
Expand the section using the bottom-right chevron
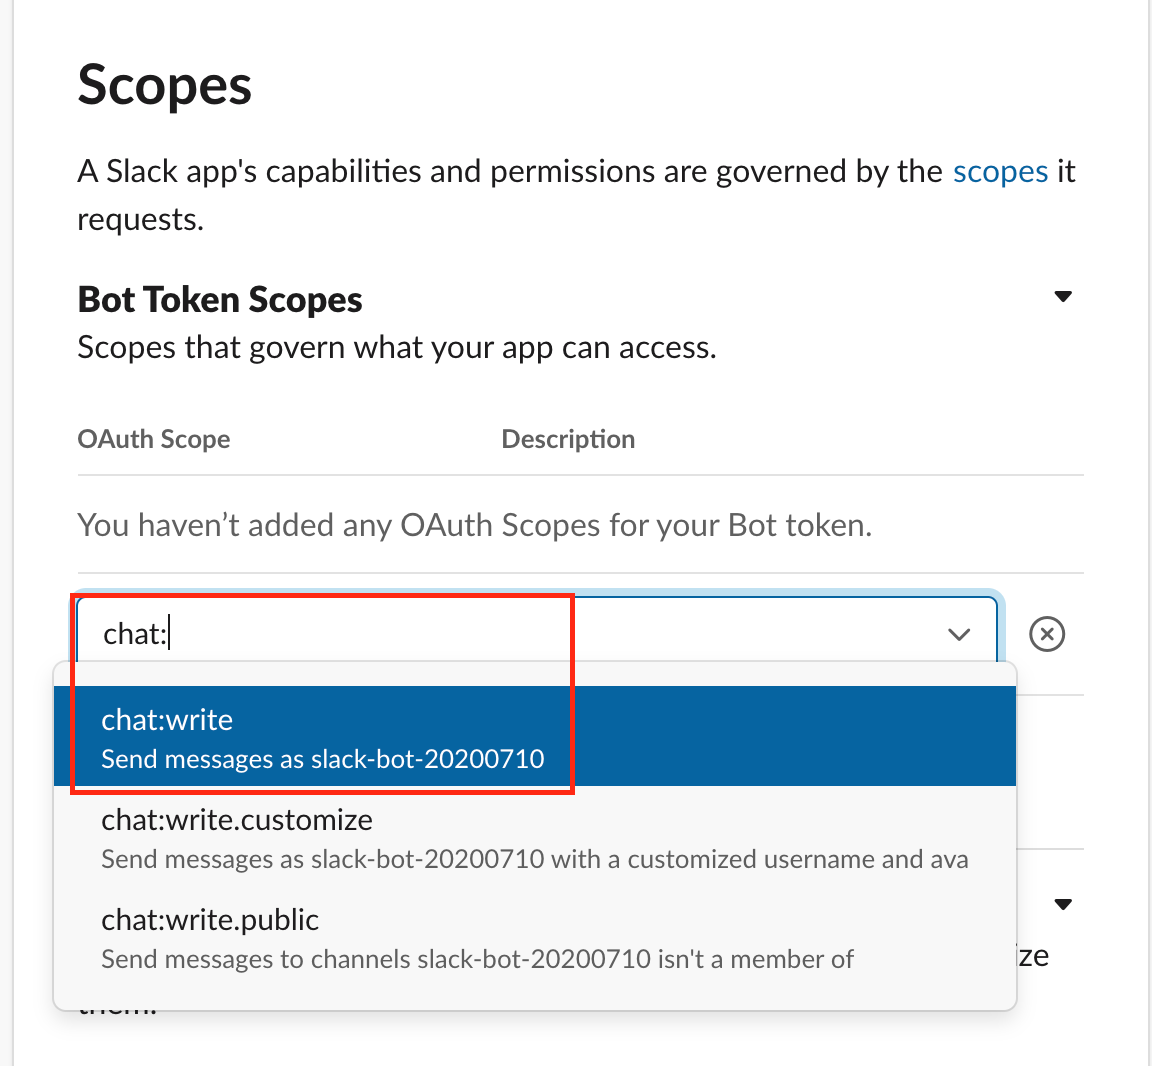click(x=1063, y=903)
